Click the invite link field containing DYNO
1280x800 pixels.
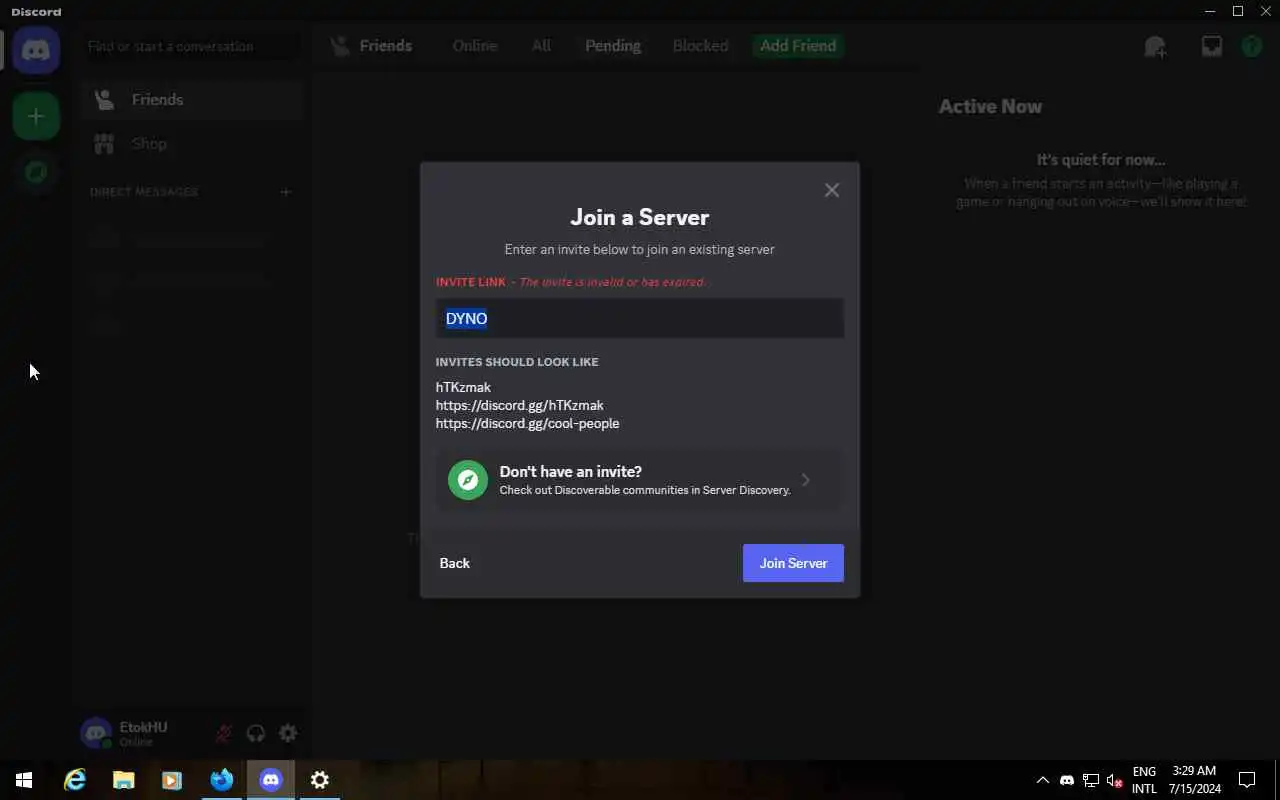(x=640, y=318)
